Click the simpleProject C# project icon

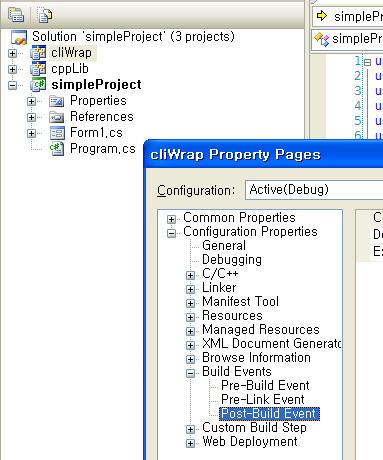tap(38, 85)
